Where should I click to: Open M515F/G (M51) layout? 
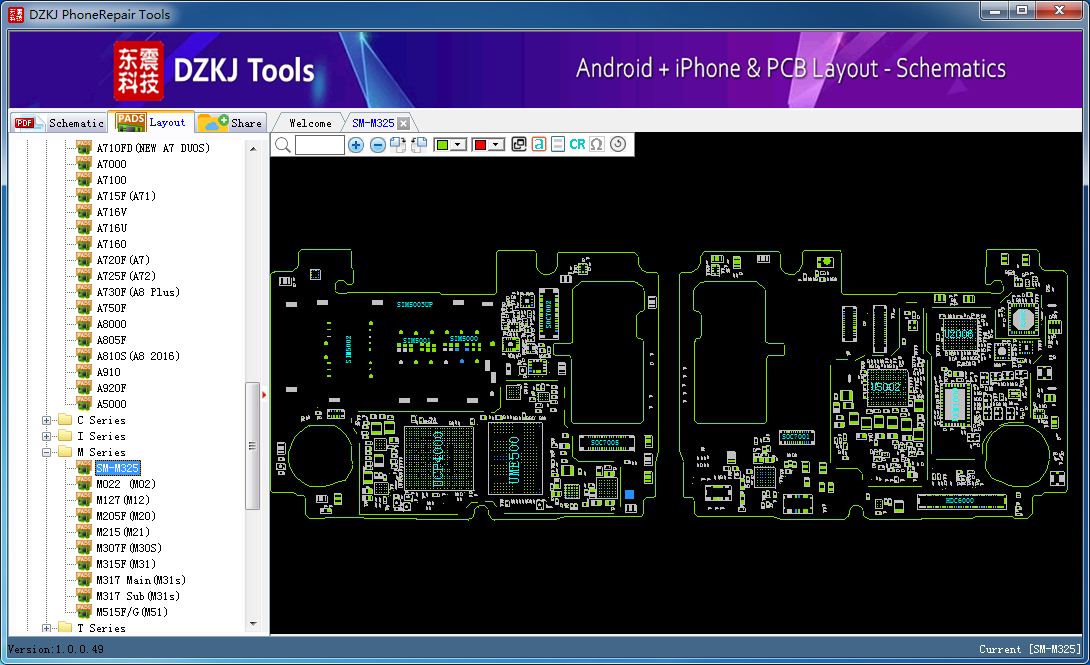point(131,612)
